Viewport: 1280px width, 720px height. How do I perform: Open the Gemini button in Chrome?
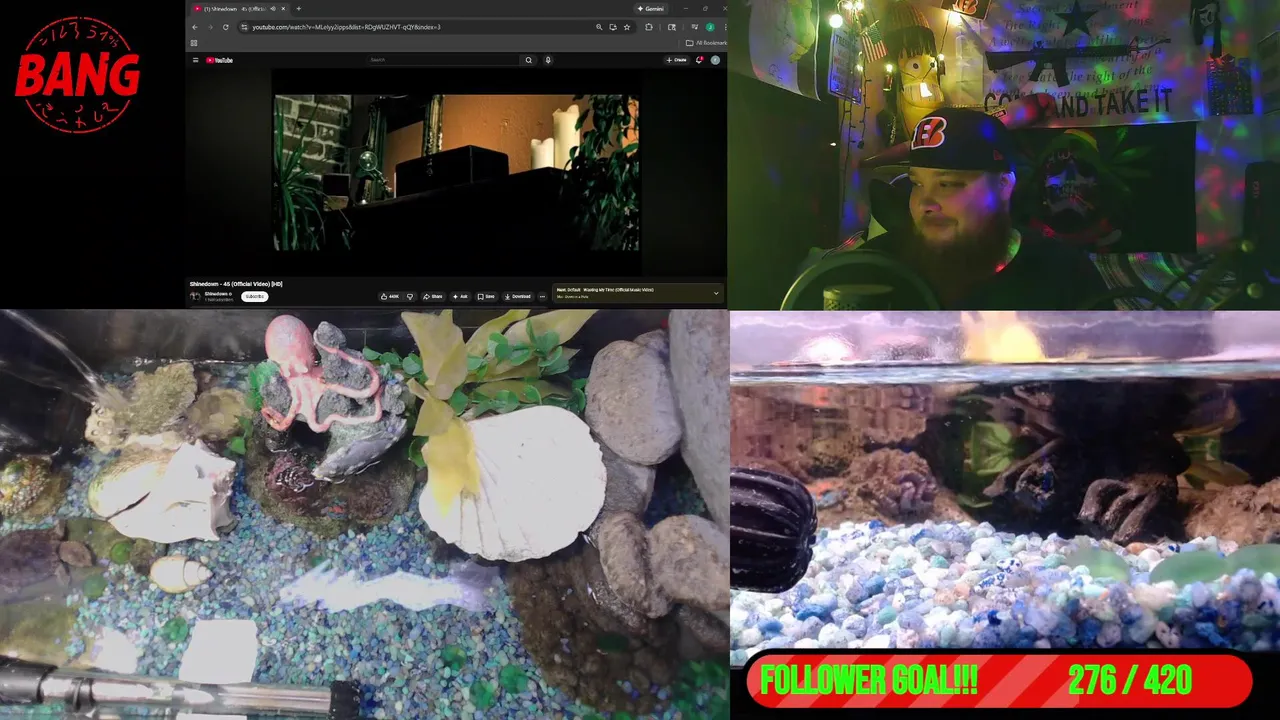click(651, 9)
